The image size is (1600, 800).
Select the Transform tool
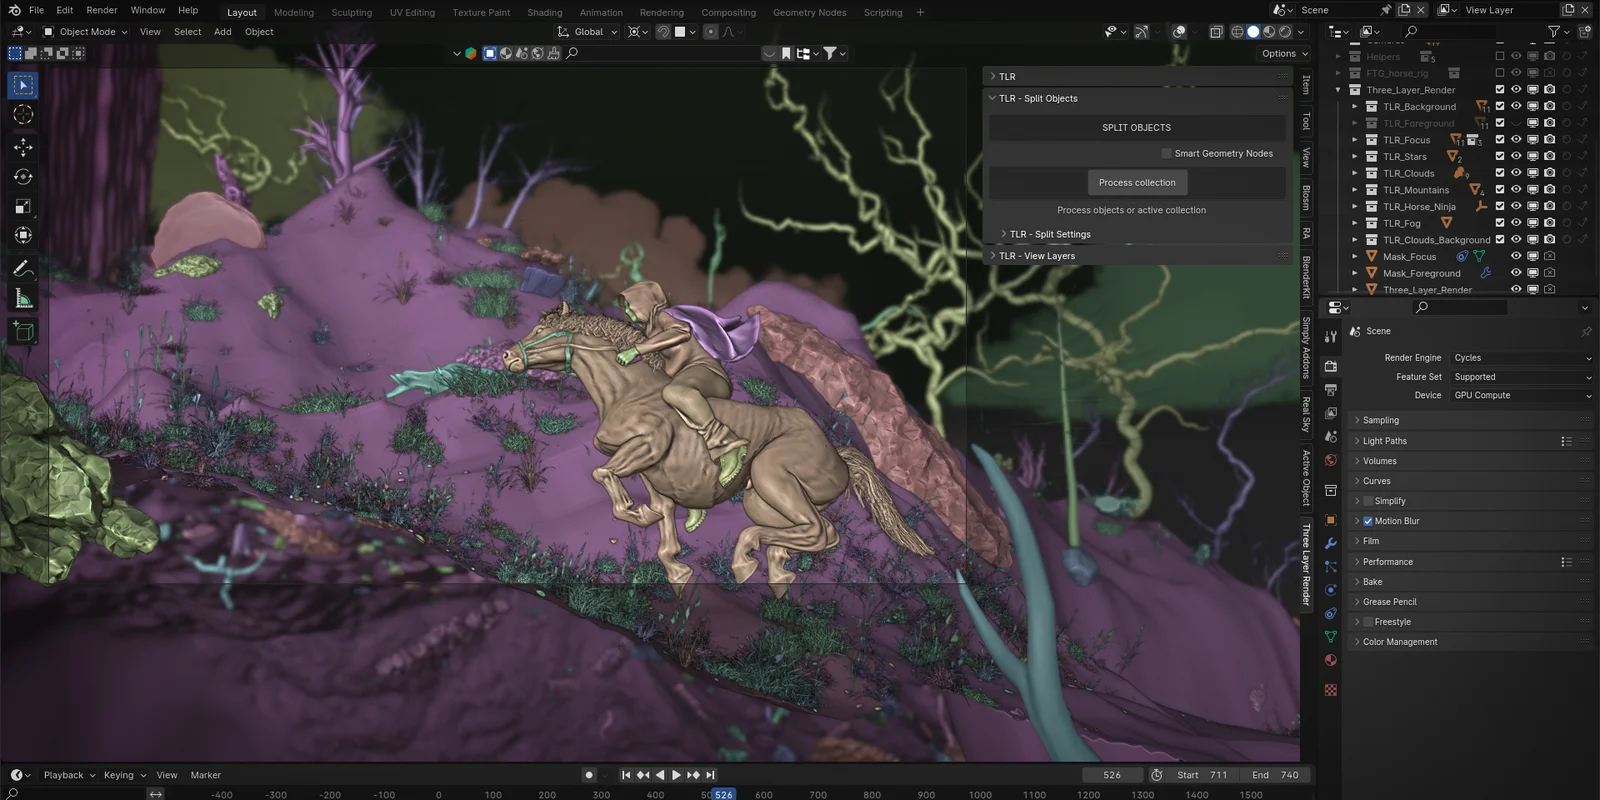[23, 236]
